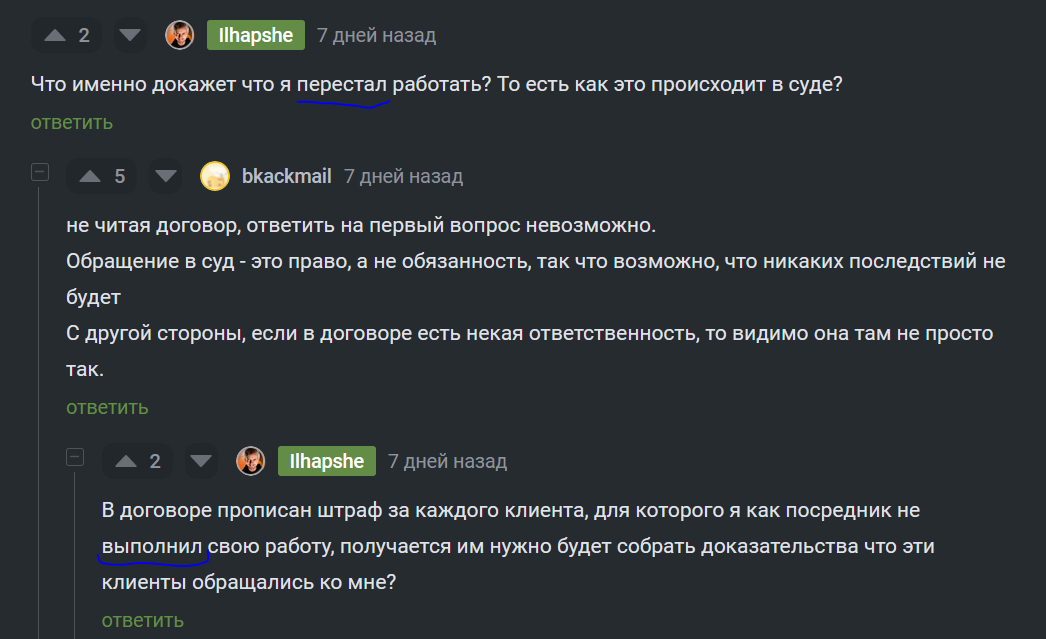Upvote the top Ilhapshe comment

click(55, 36)
